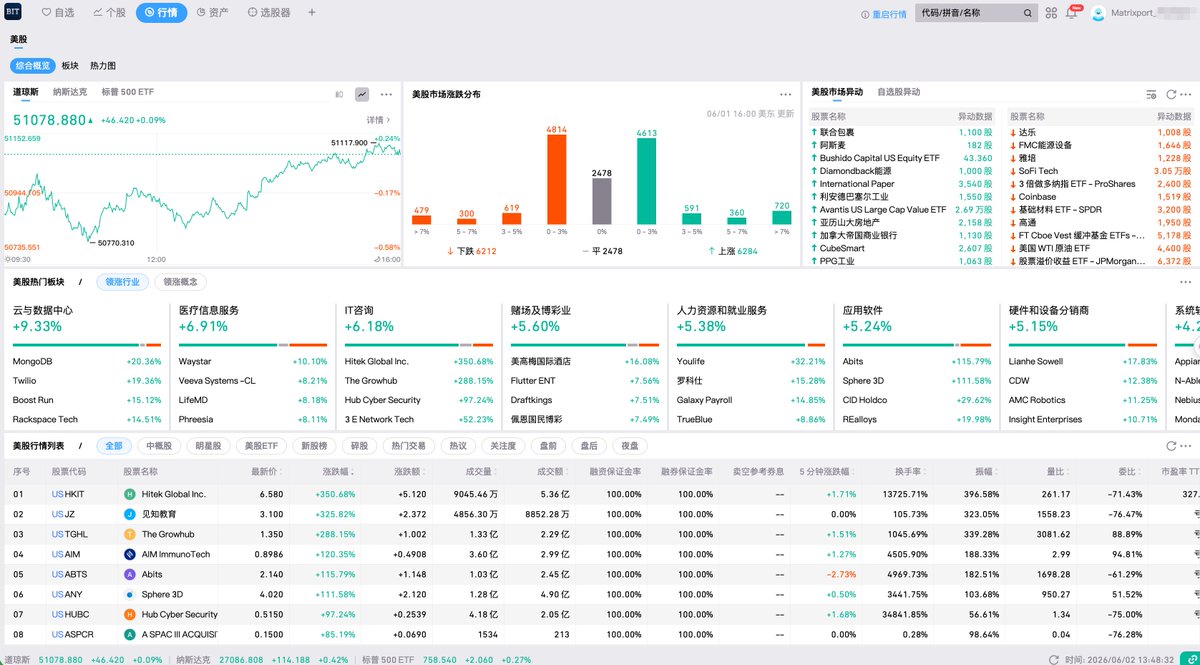The height and width of the screenshot is (665, 1200).
Task: Open 详情 for the Dow Jones index
Action: 379,120
